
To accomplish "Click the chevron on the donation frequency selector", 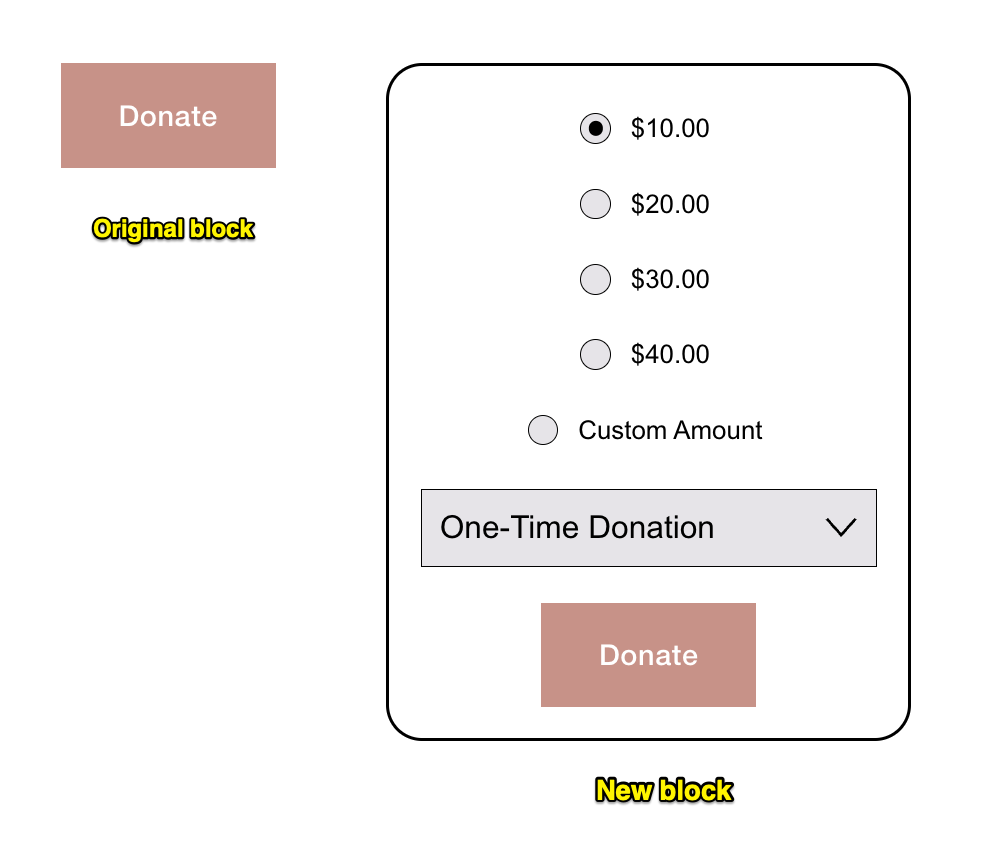I will coord(841,528).
